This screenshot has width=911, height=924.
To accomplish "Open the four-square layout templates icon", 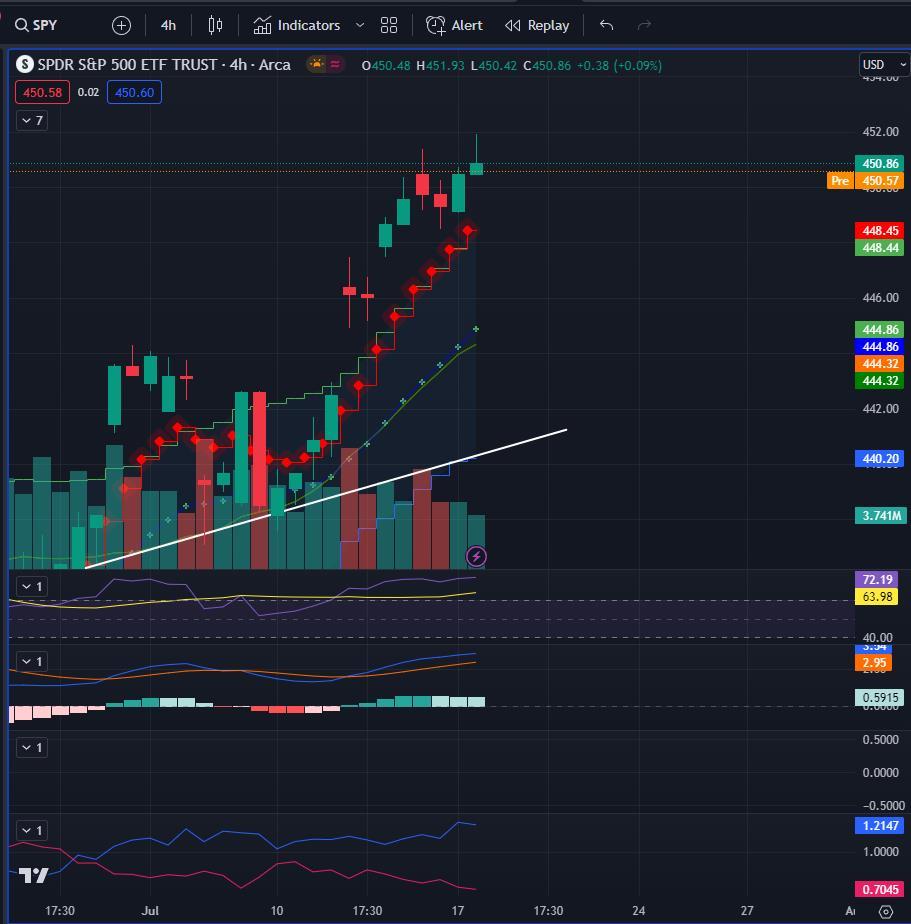I will point(389,25).
